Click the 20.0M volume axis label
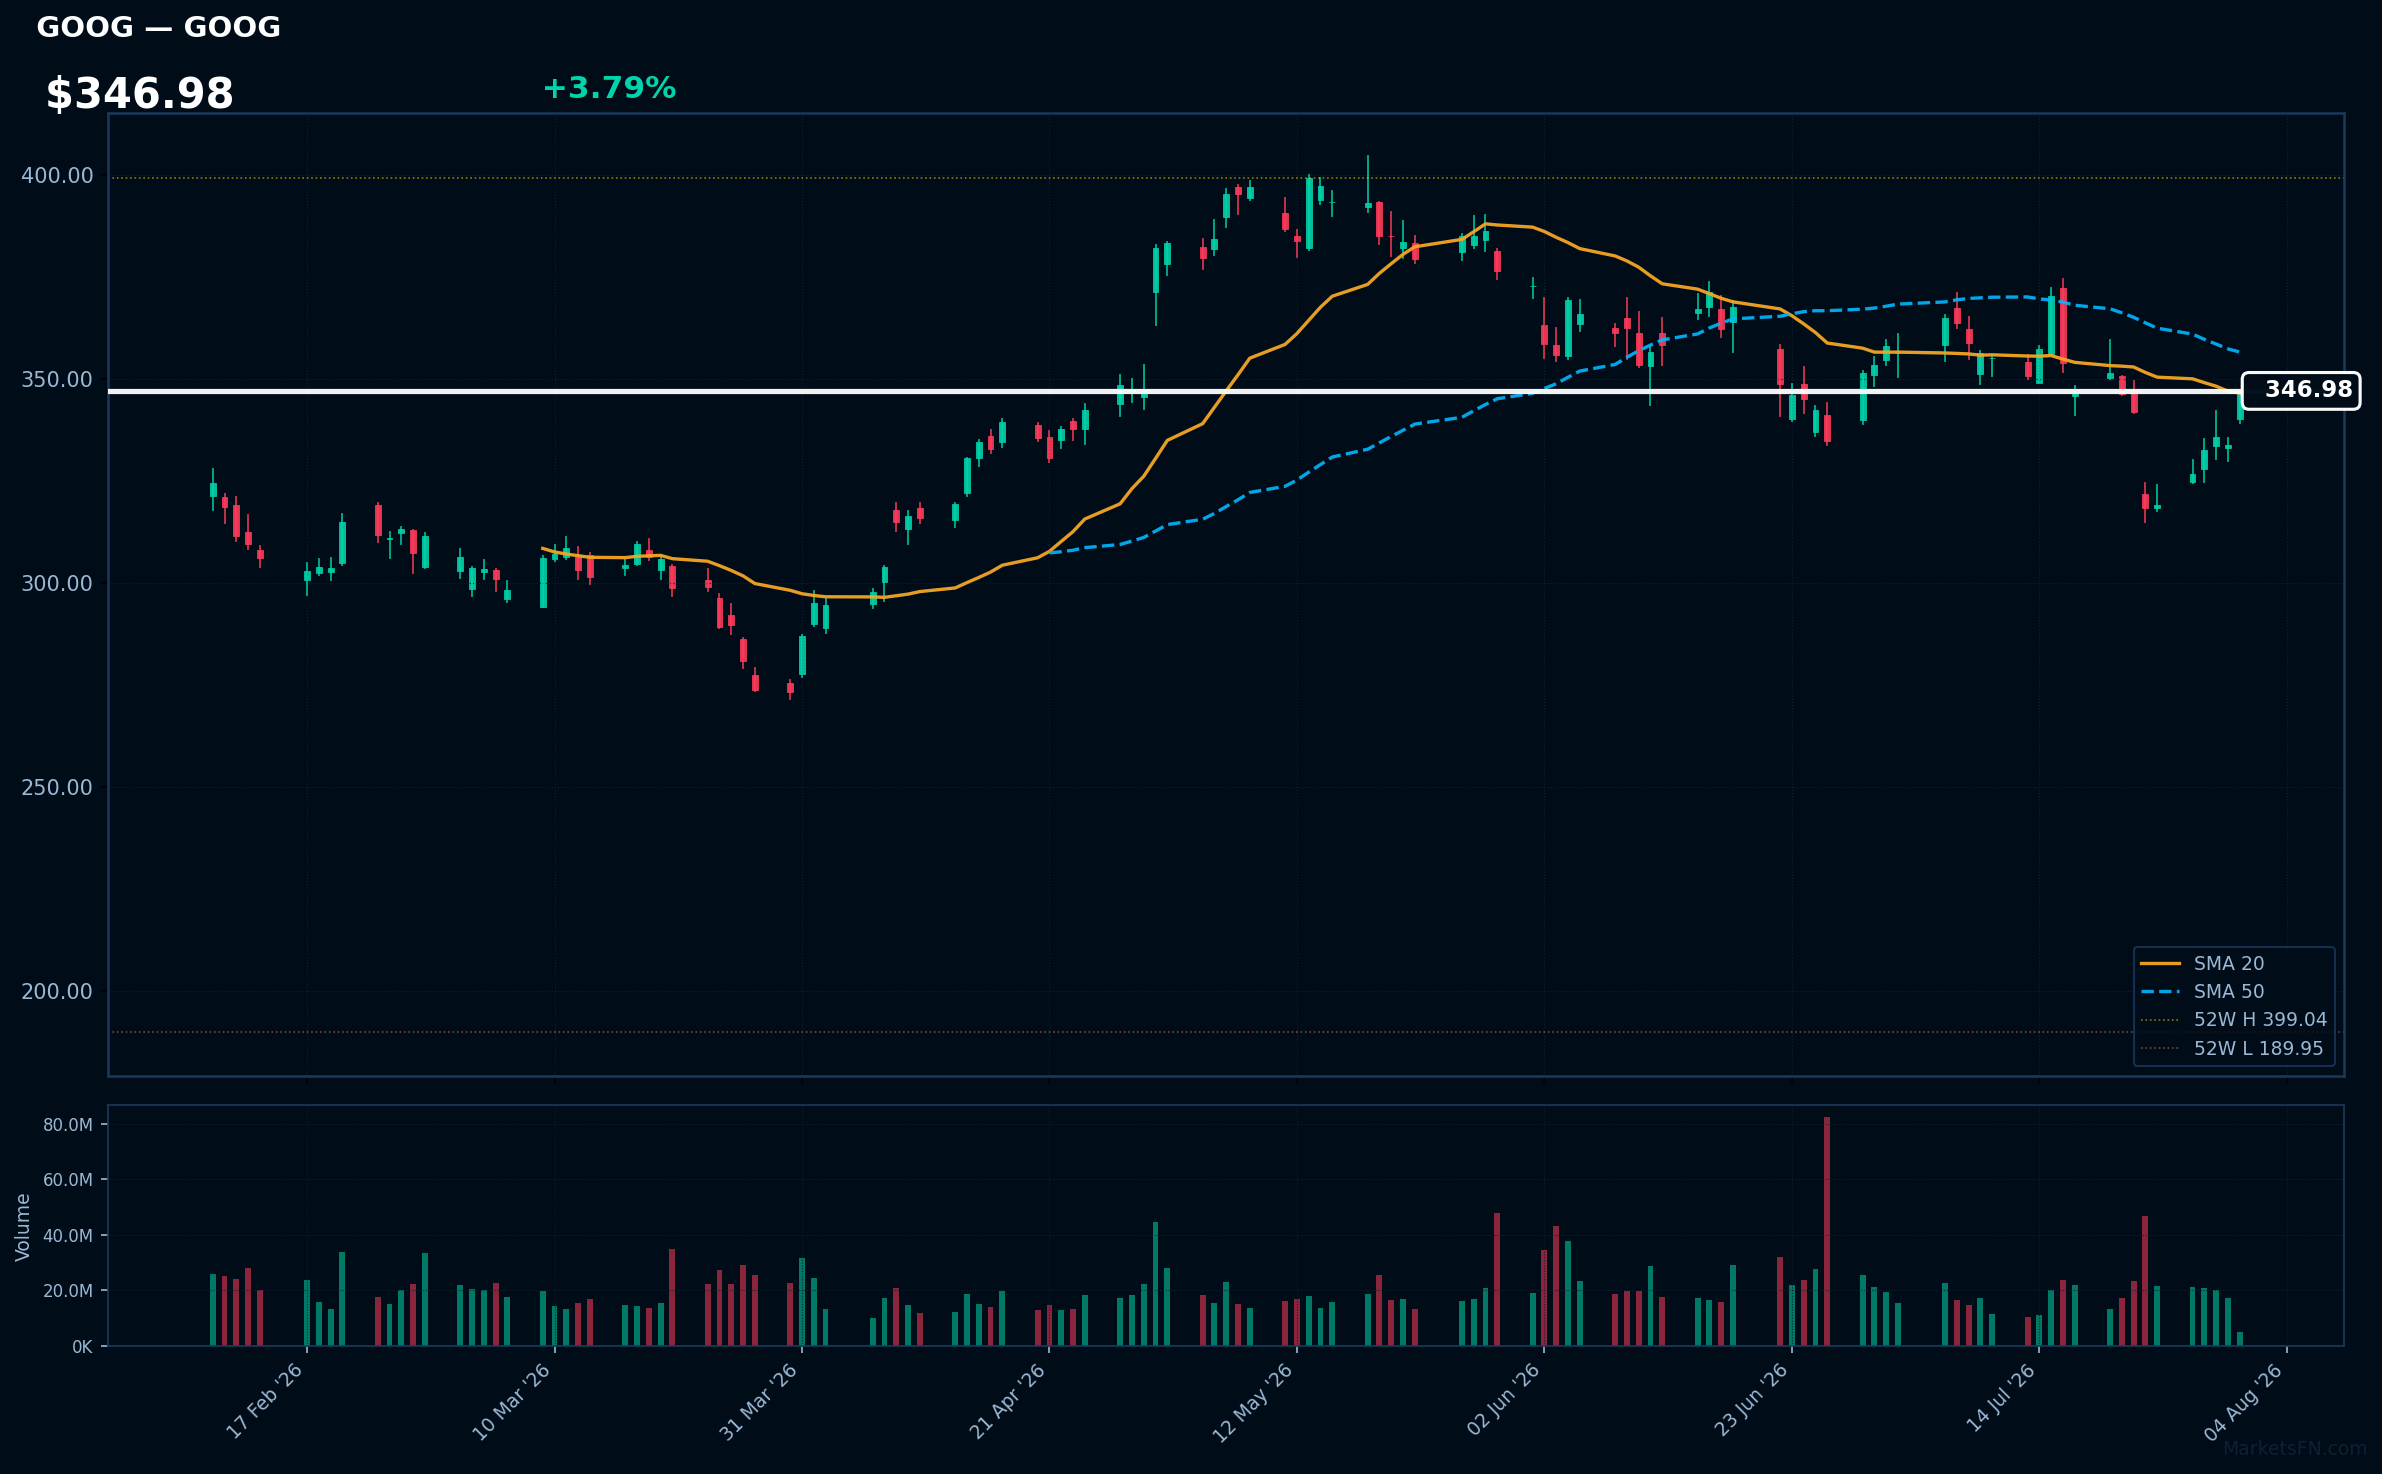The width and height of the screenshot is (2382, 1474). pos(68,1291)
